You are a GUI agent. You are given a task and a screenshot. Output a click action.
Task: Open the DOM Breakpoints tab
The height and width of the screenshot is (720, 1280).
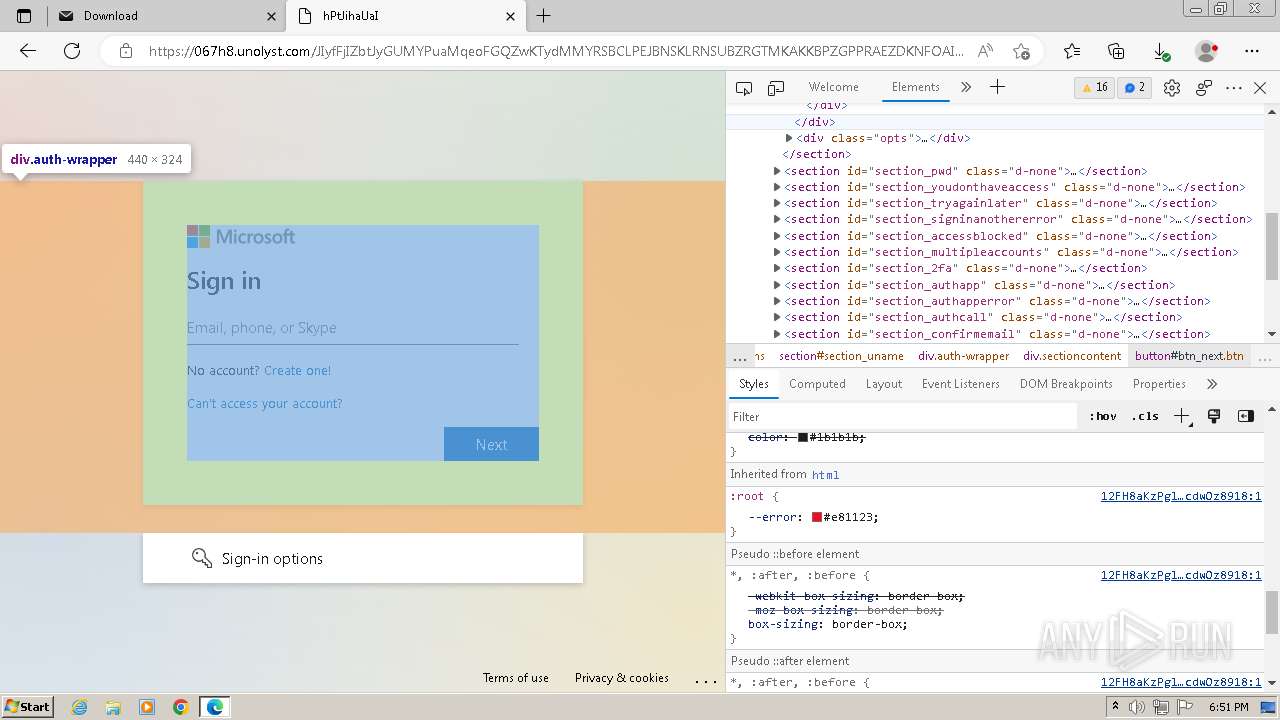tap(1066, 384)
